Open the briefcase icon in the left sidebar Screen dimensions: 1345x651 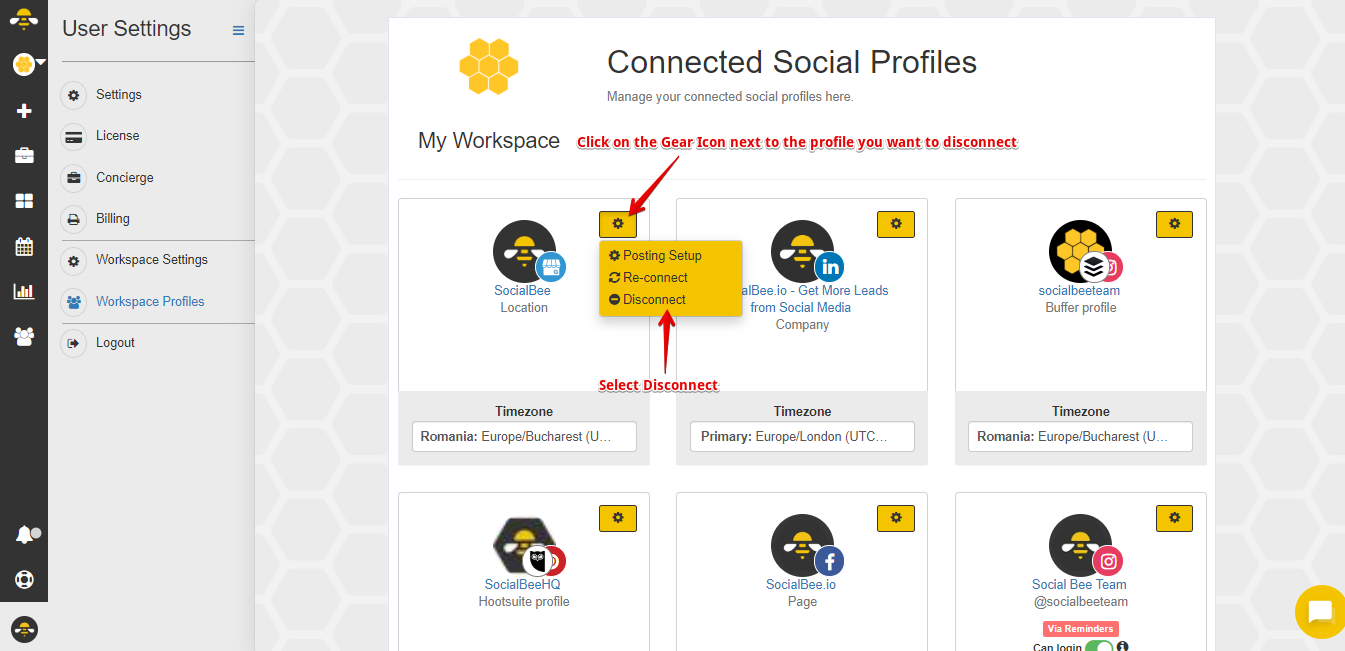(x=24, y=155)
